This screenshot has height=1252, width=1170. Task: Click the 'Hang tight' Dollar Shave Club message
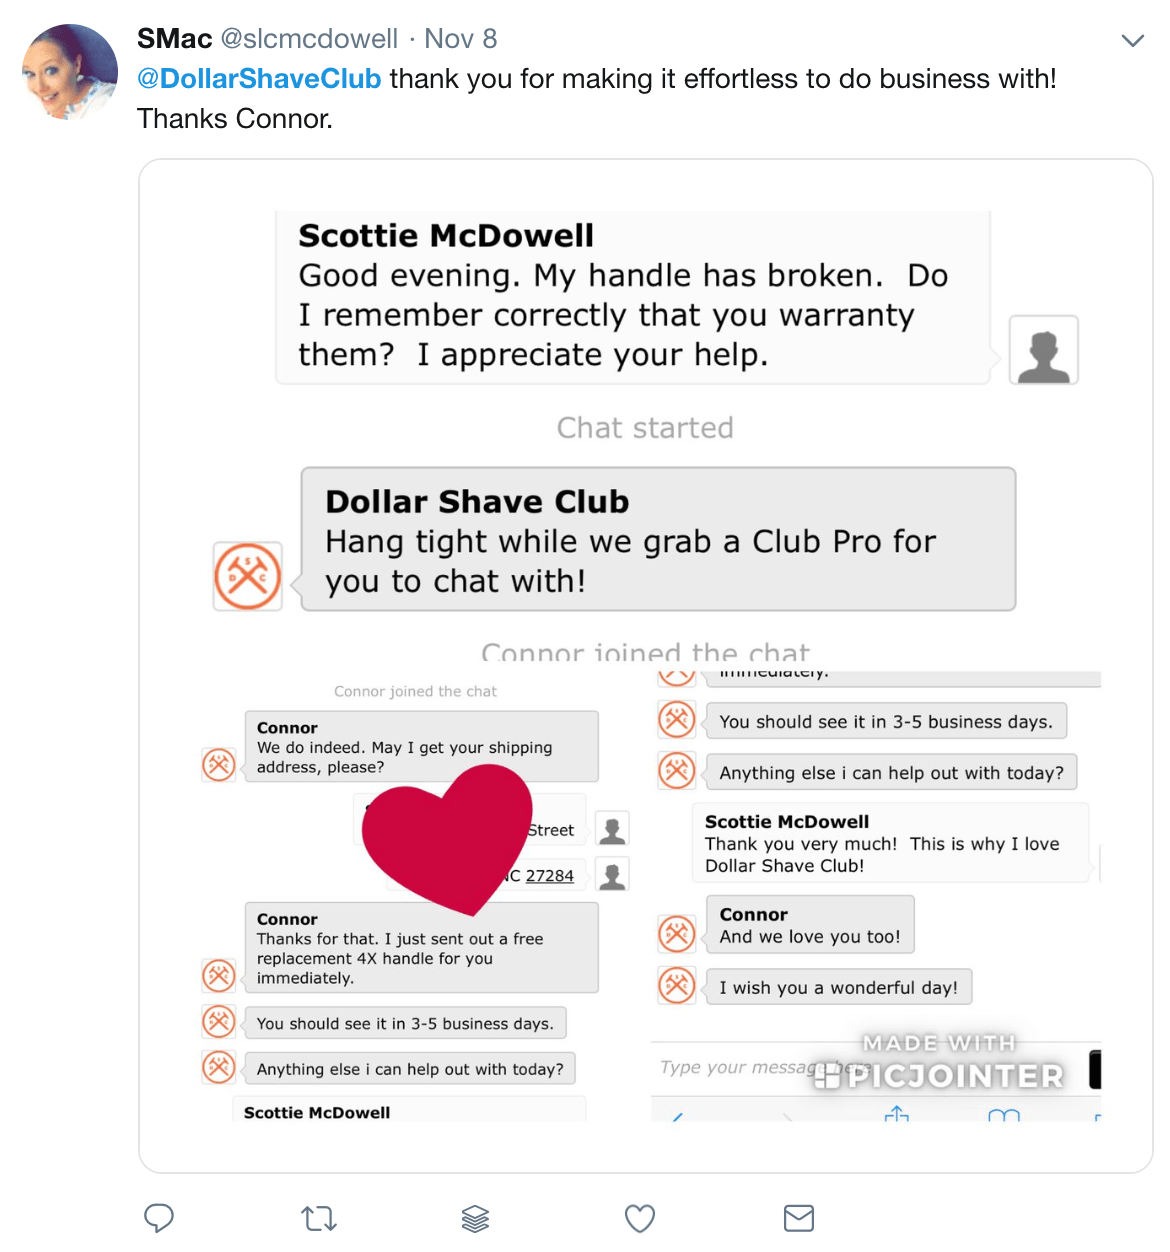[658, 539]
